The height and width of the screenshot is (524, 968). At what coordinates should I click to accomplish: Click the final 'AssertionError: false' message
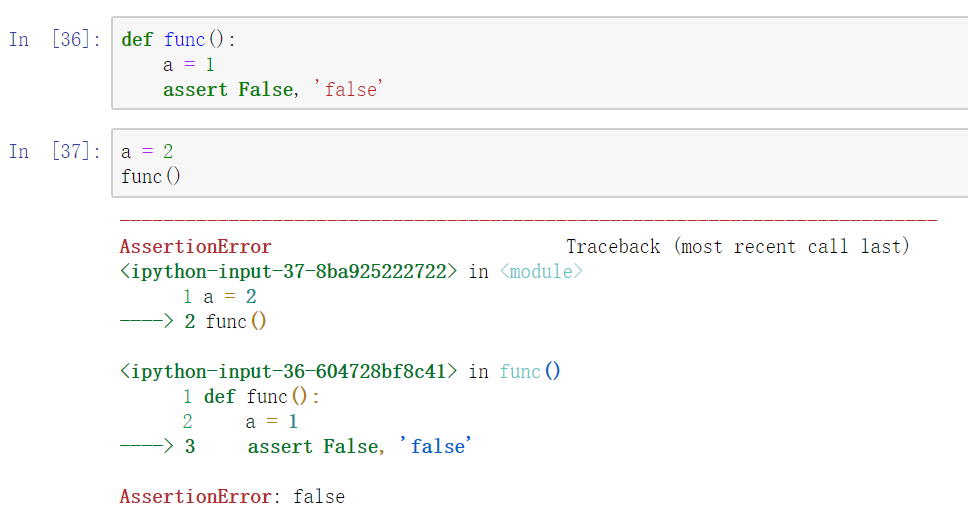(232, 497)
